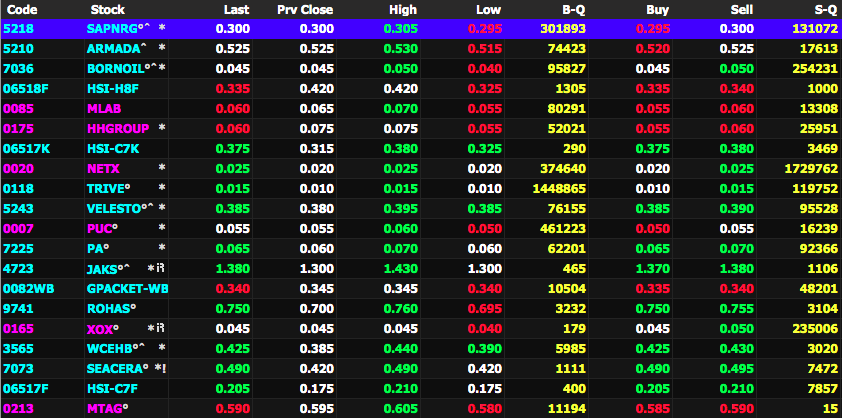Click stock code 7073
This screenshot has height=418, width=842.
click(18, 369)
